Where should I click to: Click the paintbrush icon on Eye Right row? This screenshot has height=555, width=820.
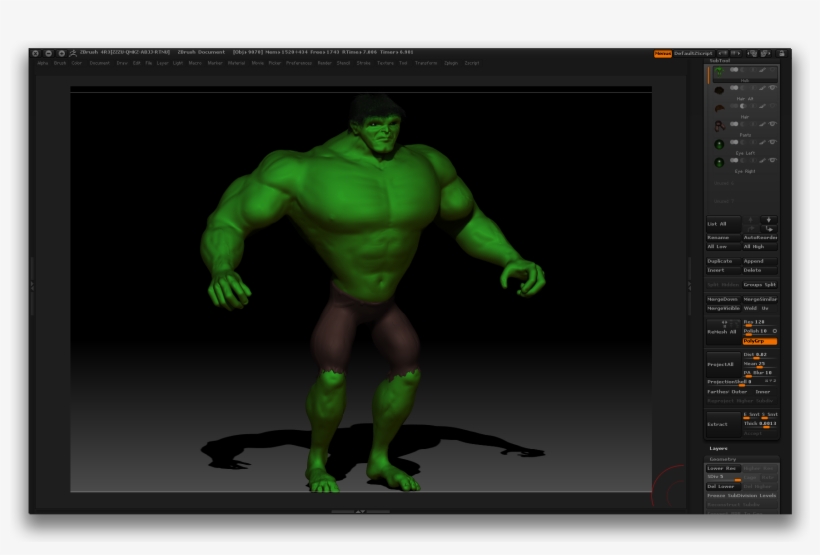(763, 161)
